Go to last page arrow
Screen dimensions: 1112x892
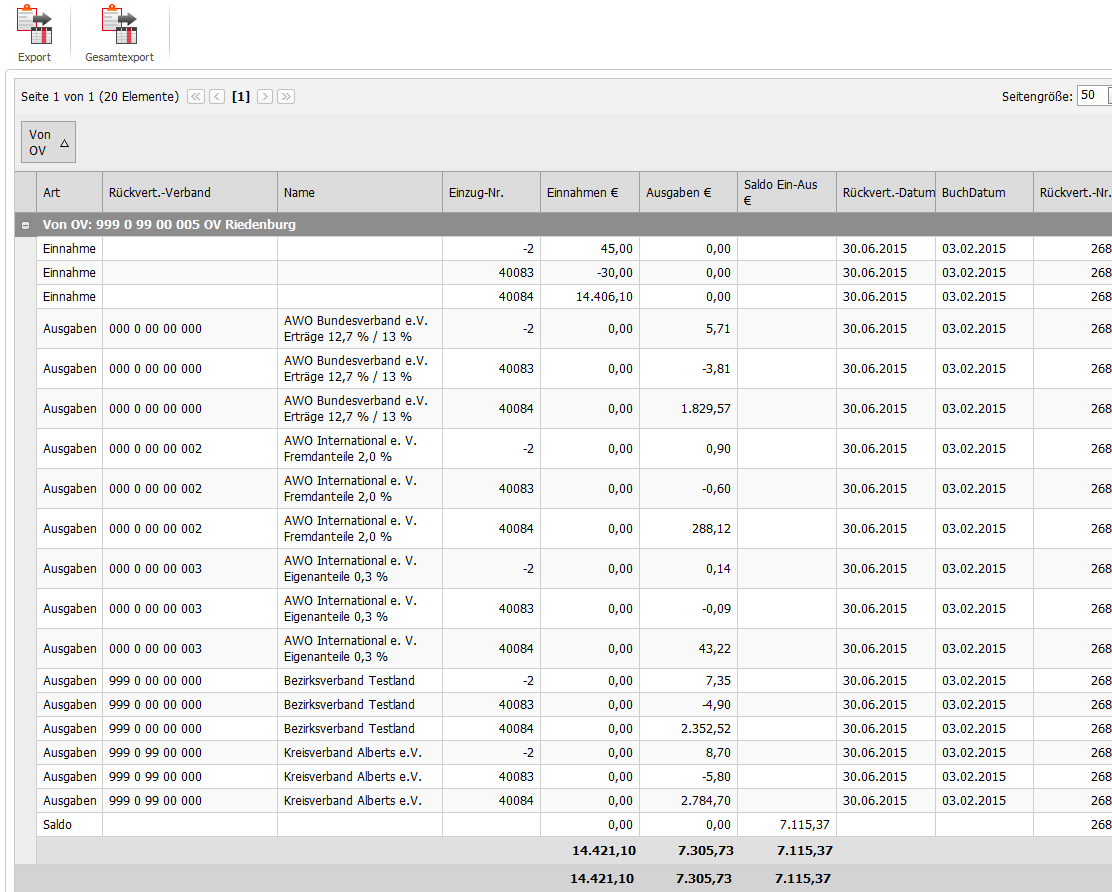tap(286, 96)
